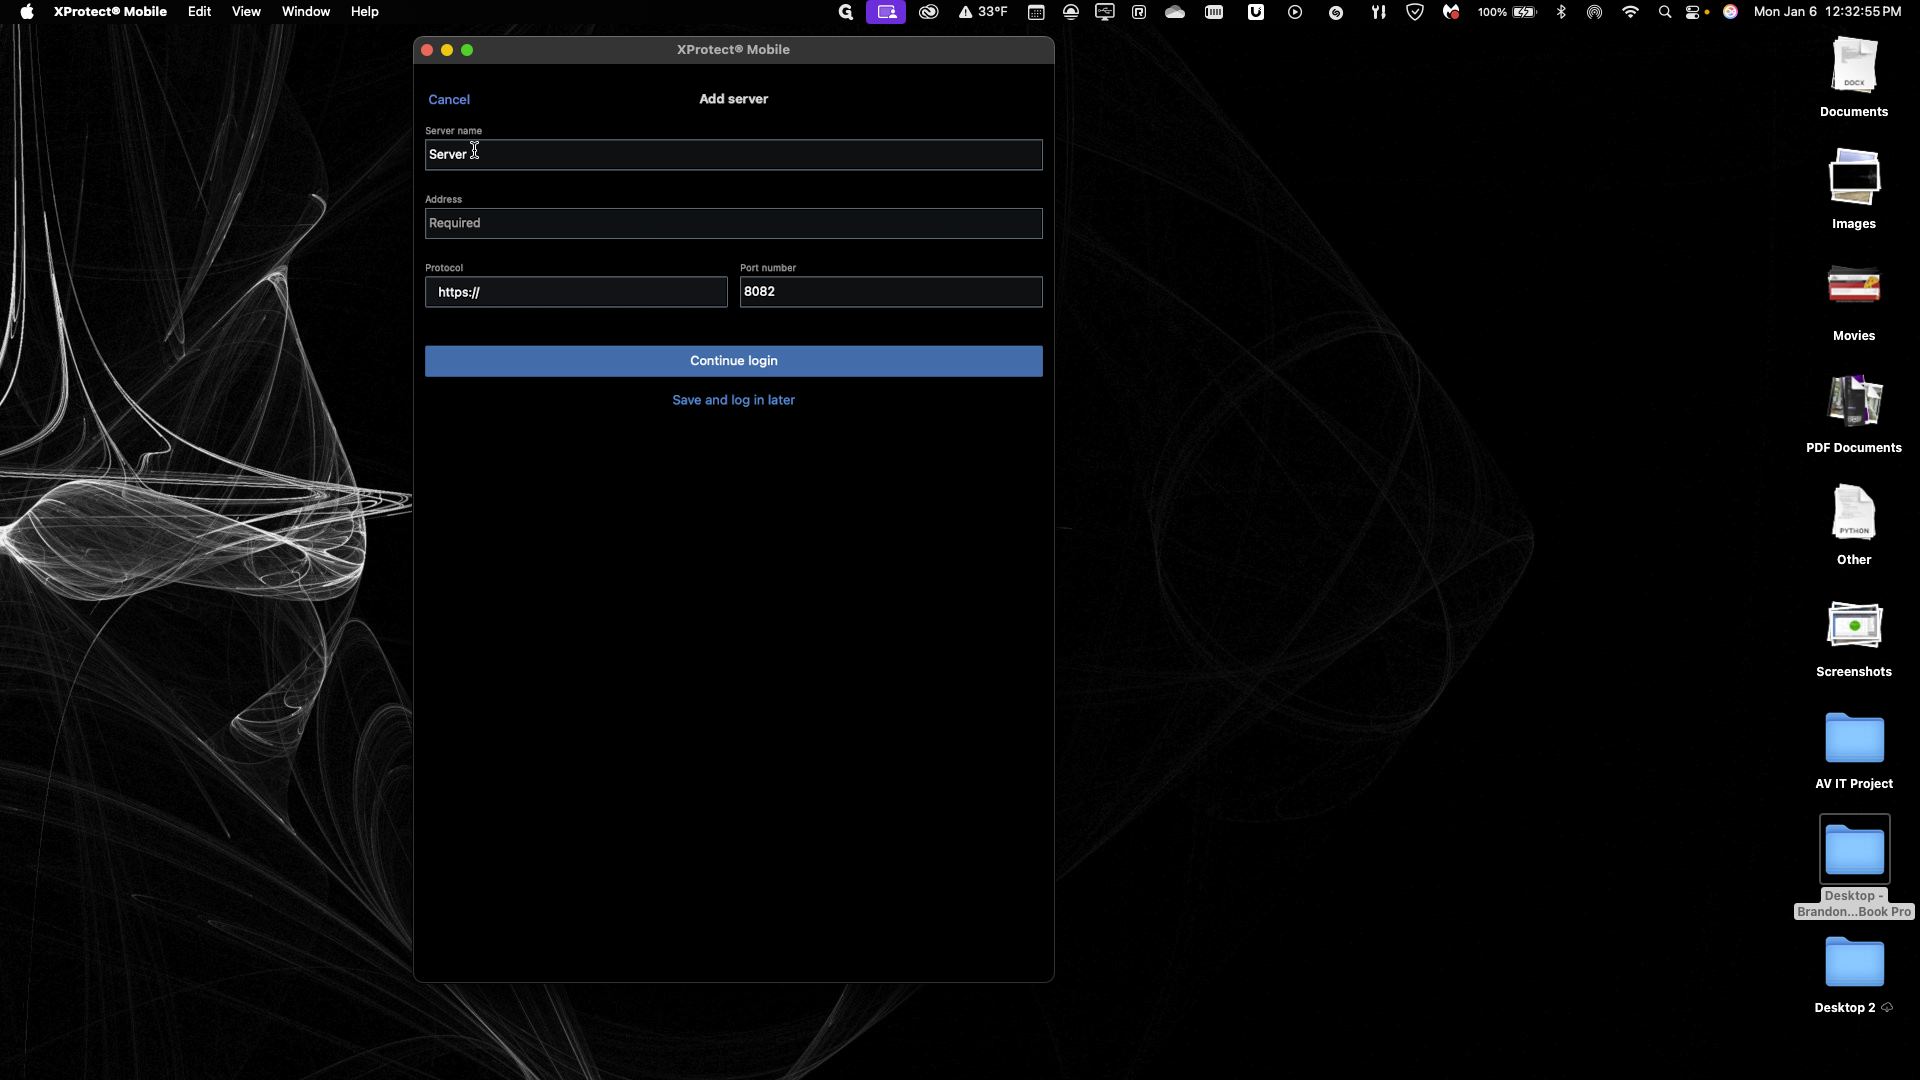Open the 33°F weather menu bar item

click(x=983, y=12)
